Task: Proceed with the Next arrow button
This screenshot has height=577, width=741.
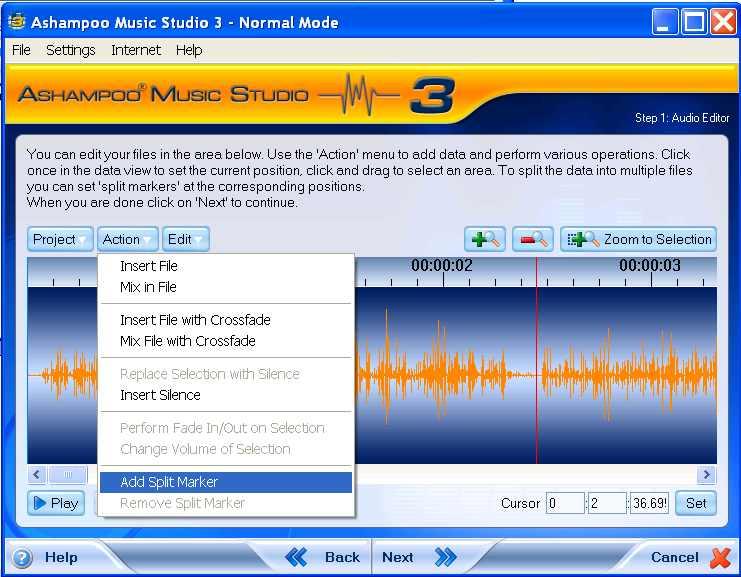Action: (x=419, y=557)
